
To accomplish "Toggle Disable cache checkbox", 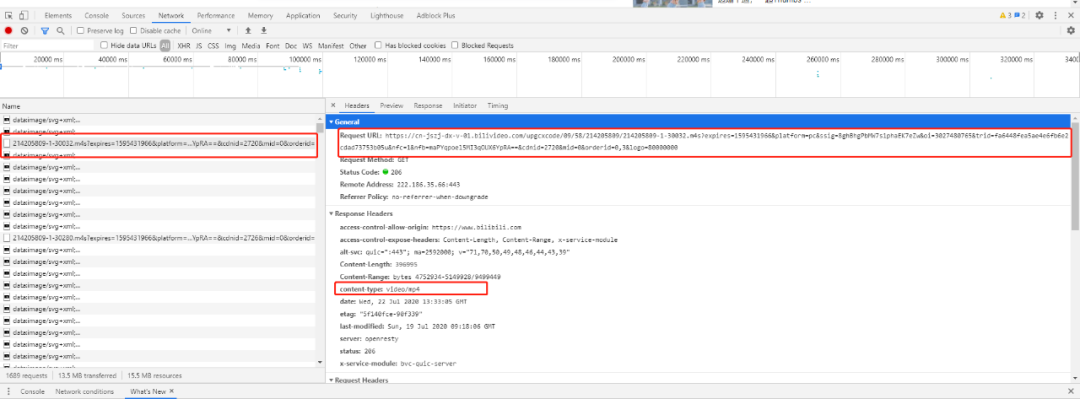I will 134,30.
